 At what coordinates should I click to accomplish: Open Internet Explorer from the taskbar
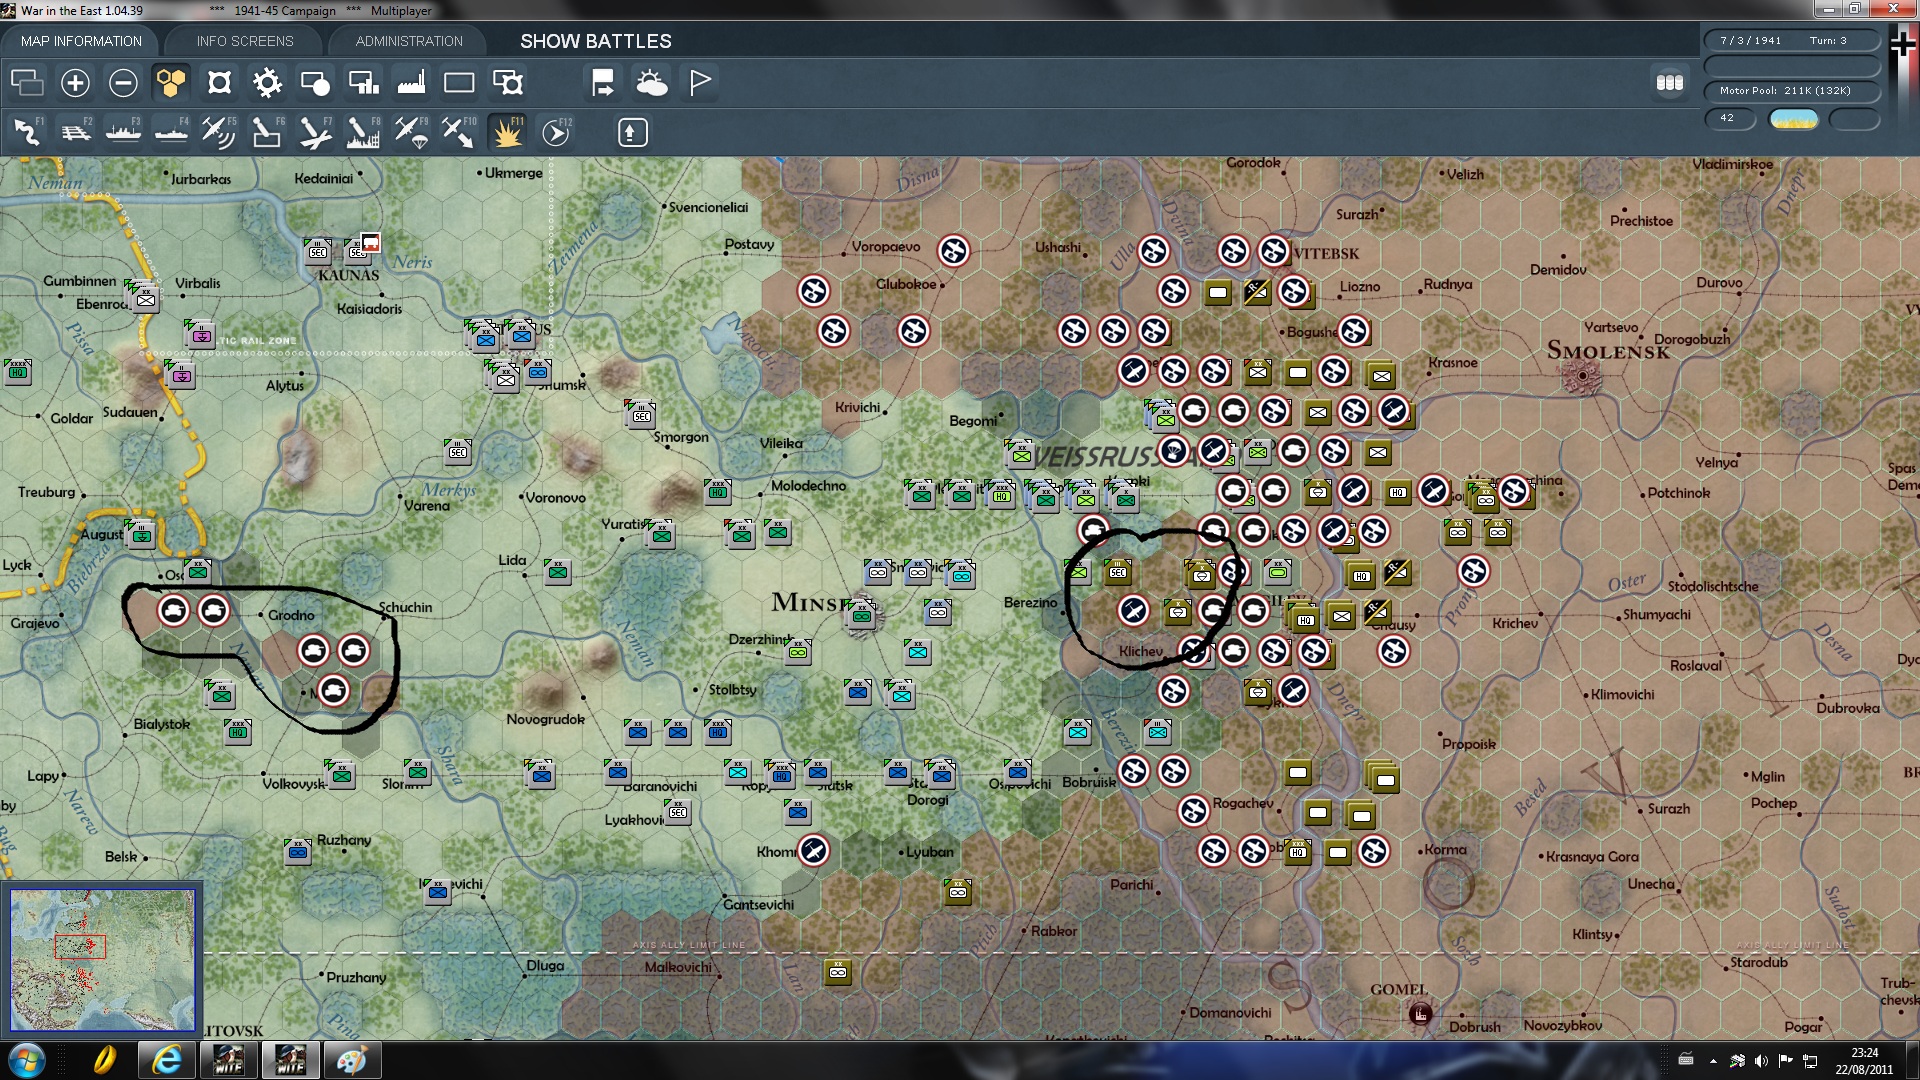tap(166, 1060)
